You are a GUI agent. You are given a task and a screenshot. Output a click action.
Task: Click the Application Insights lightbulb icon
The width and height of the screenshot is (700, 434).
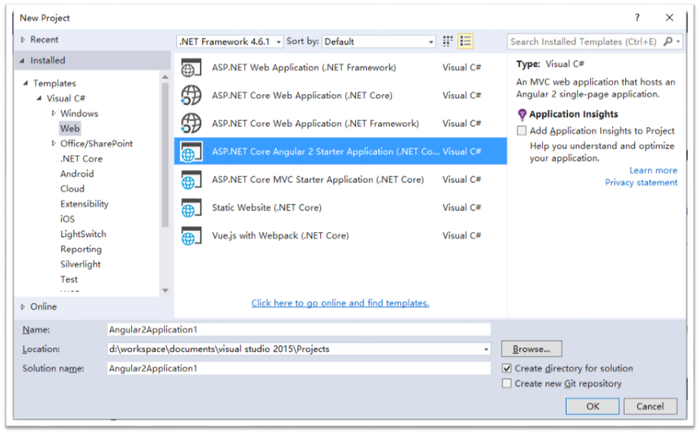[522, 115]
